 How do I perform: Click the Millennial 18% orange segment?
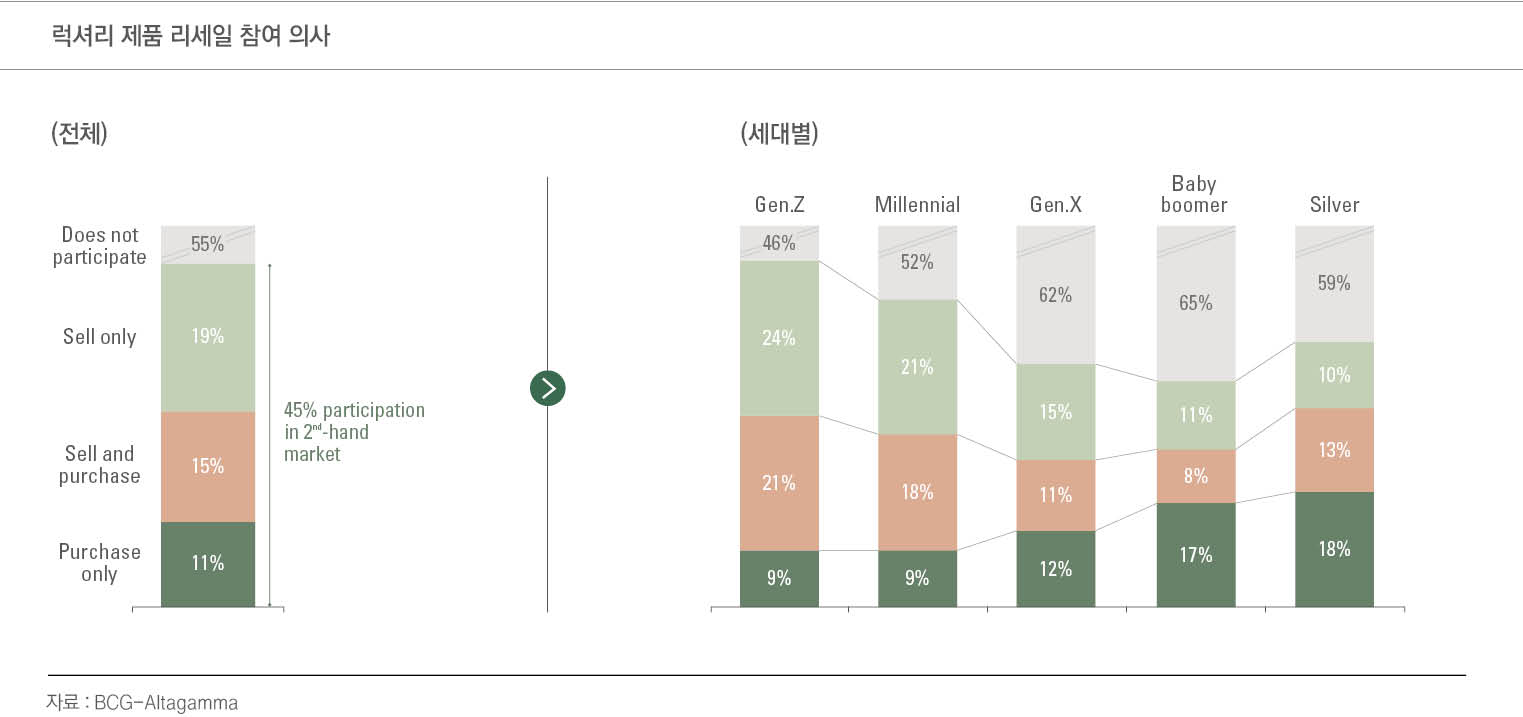[917, 492]
